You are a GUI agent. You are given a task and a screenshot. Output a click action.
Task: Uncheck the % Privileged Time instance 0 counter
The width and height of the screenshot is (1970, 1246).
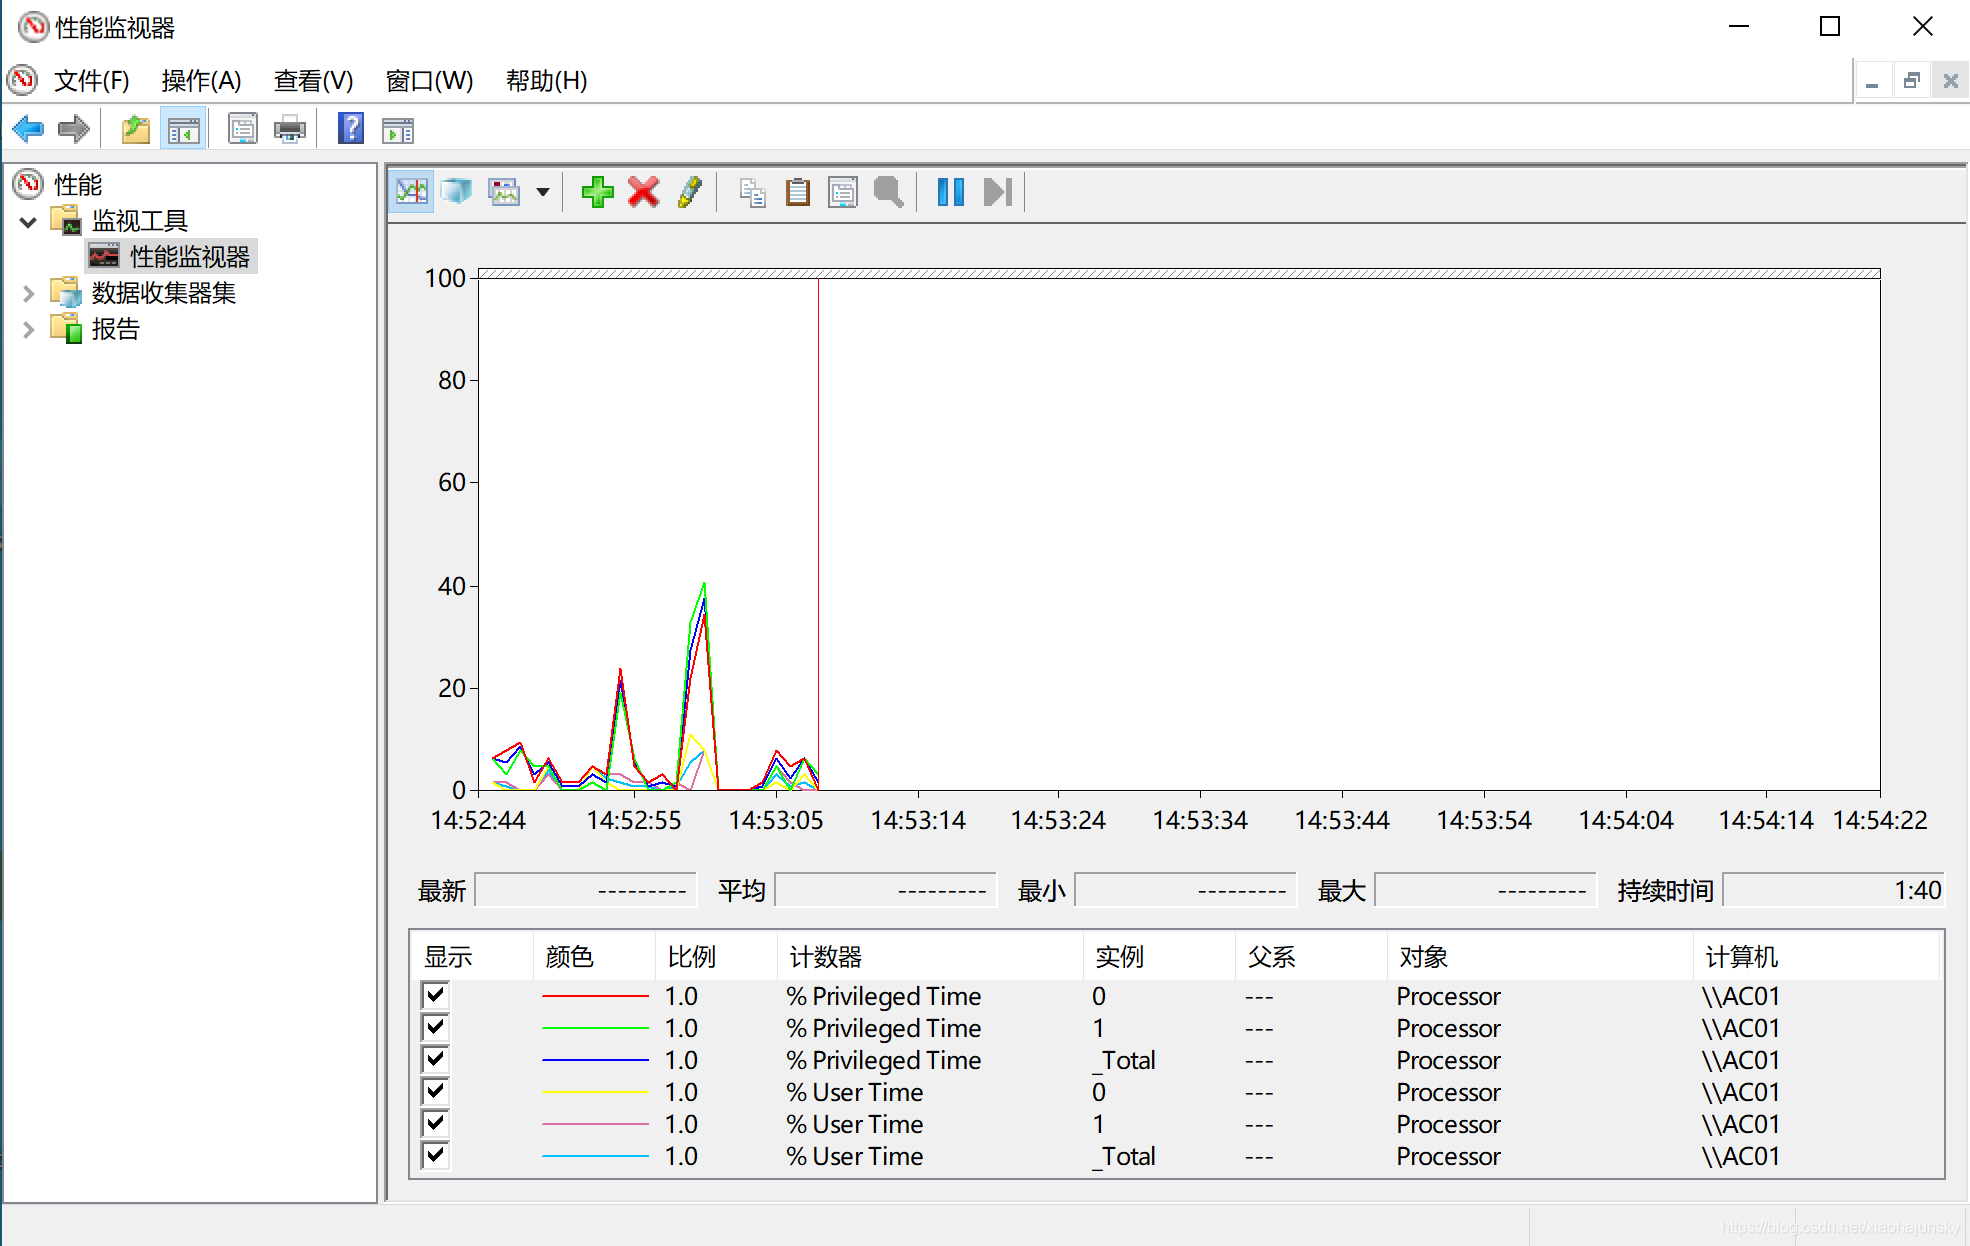[435, 995]
